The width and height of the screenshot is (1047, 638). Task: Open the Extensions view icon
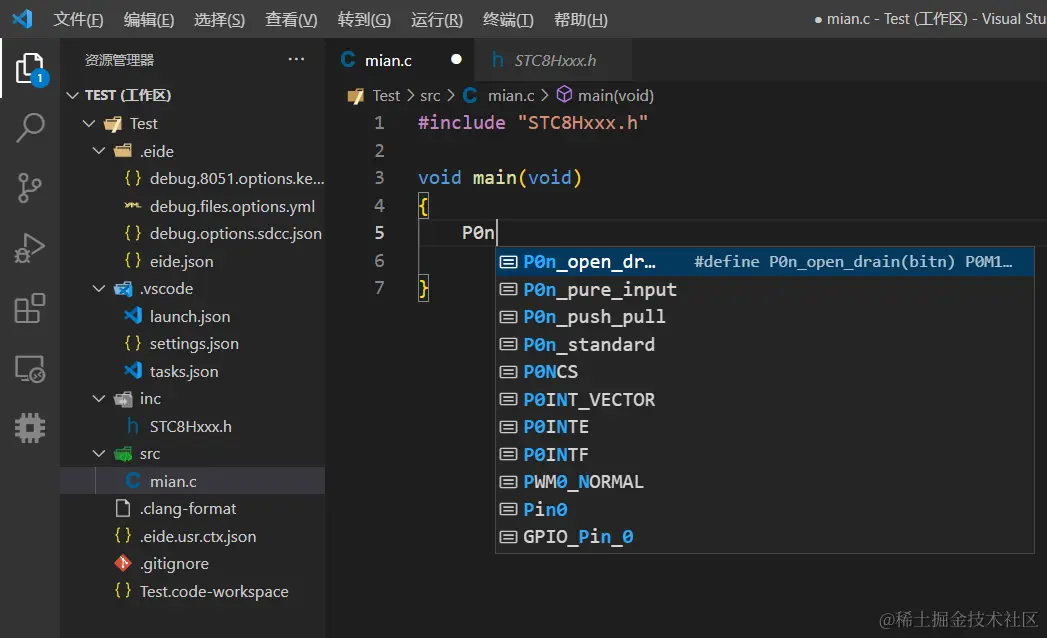coord(30,309)
